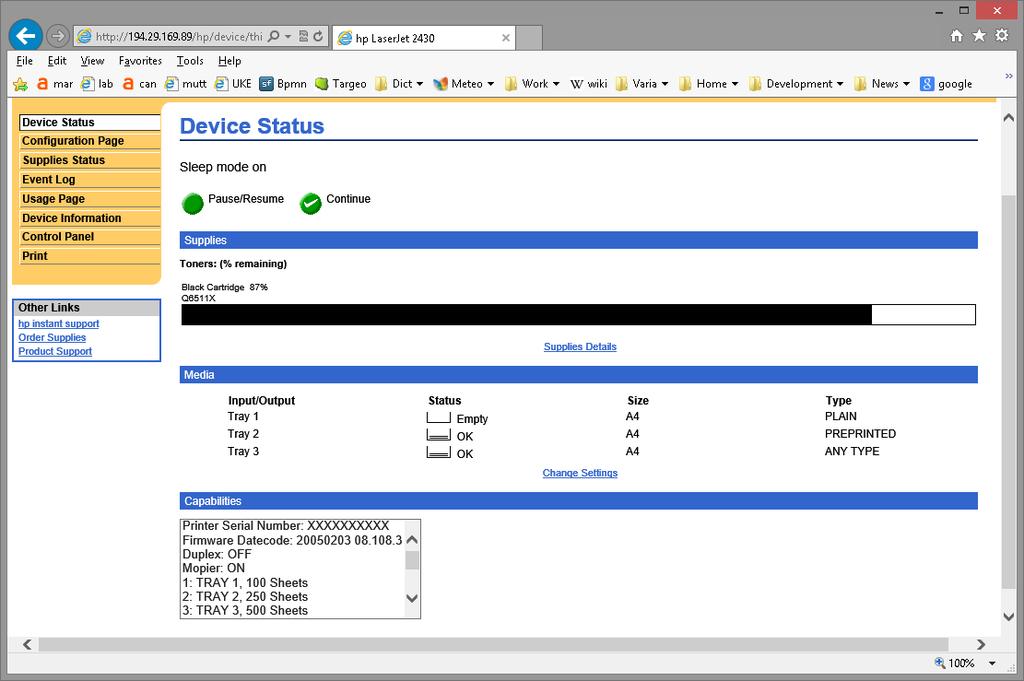Viewport: 1024px width, 681px height.
Task: Expand the Work favorites folder
Action: 532,84
